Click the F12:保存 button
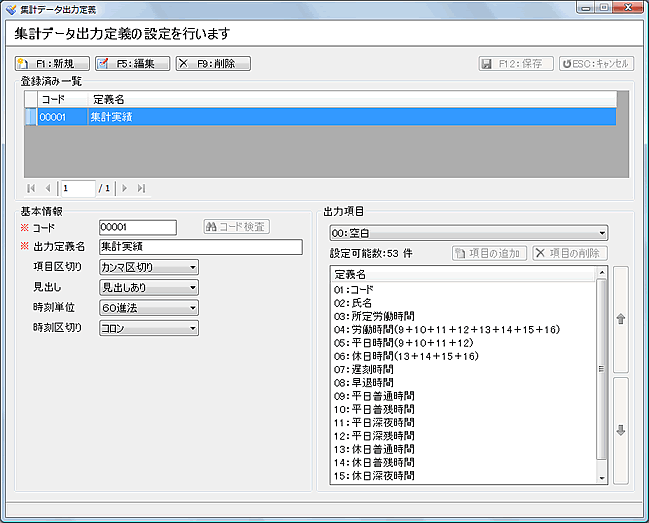The image size is (649, 523). coord(516,63)
